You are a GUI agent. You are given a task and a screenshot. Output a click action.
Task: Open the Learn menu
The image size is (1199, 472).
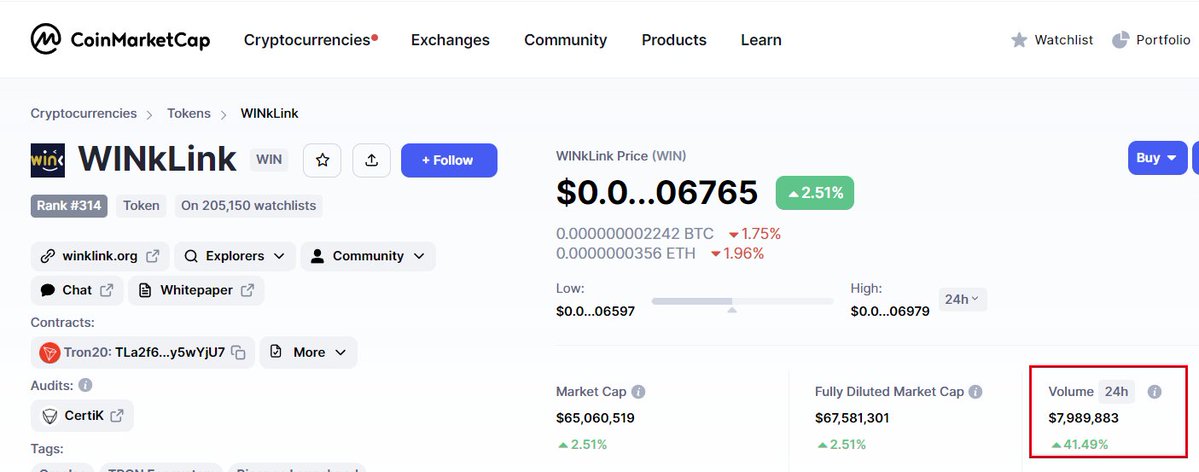pyautogui.click(x=761, y=40)
